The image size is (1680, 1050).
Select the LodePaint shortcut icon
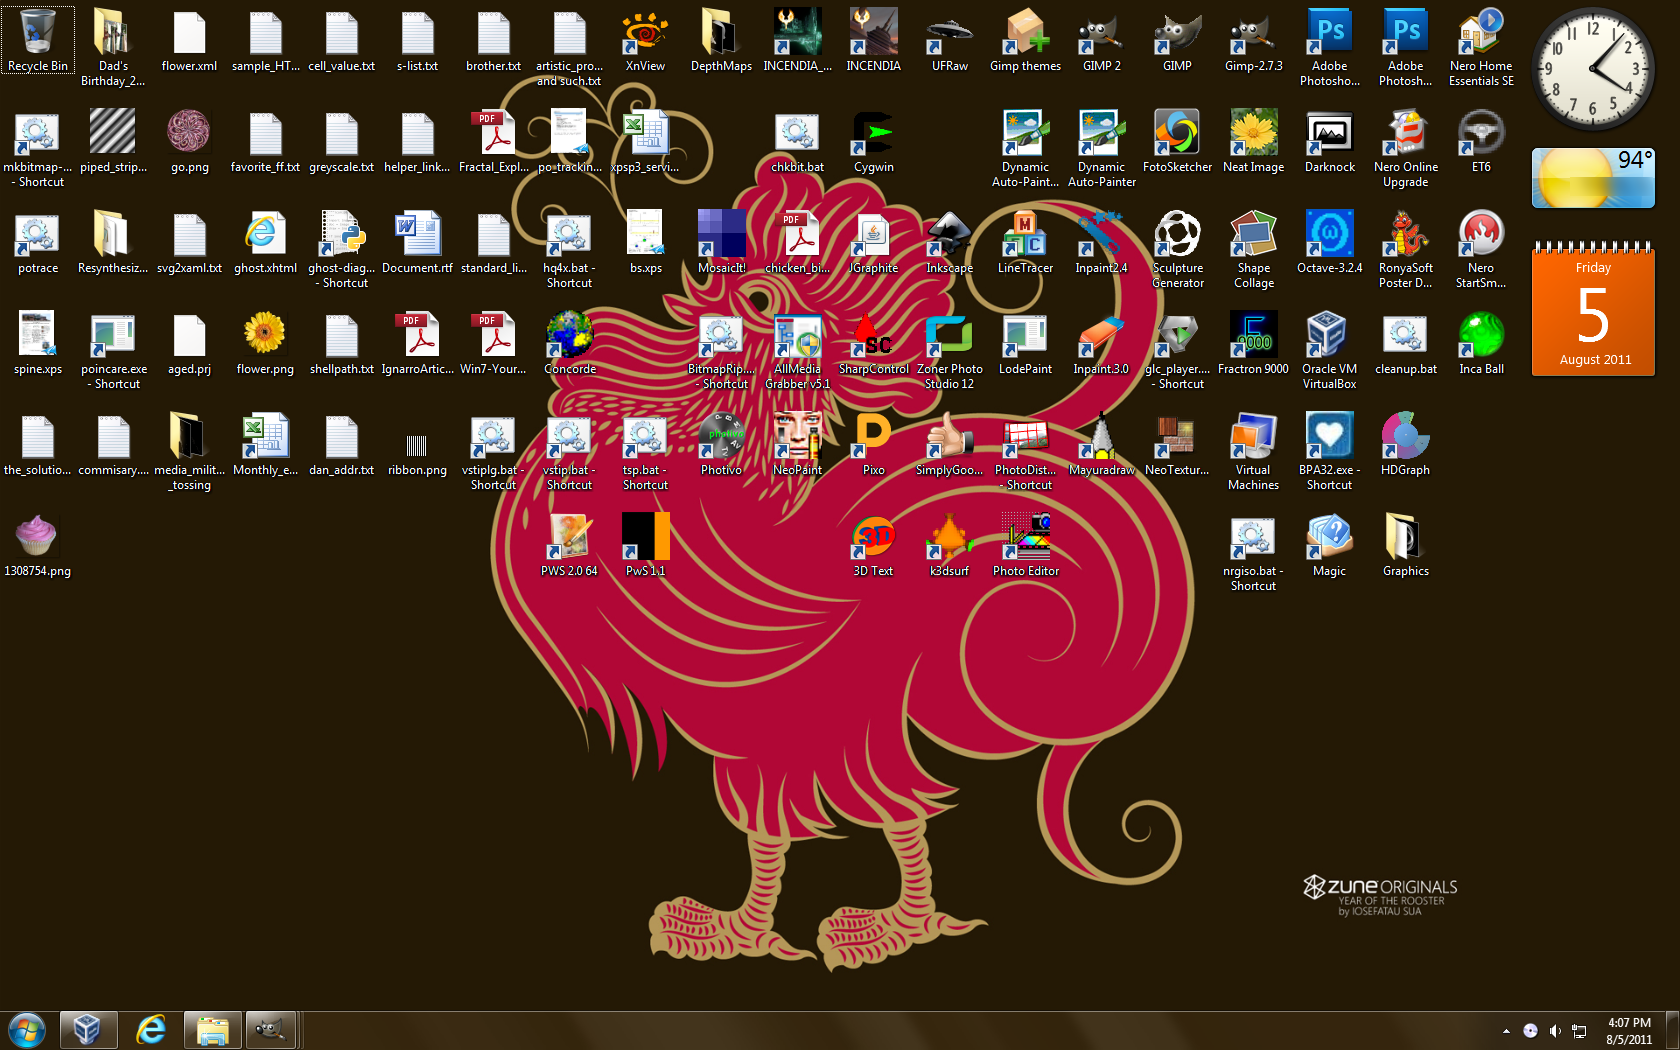[x=1025, y=343]
